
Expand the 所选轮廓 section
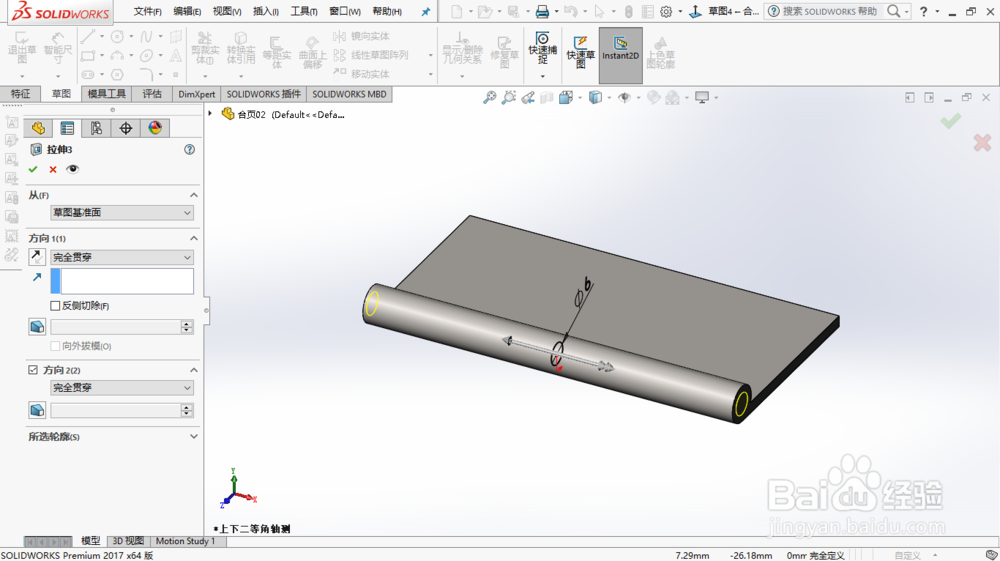194,437
